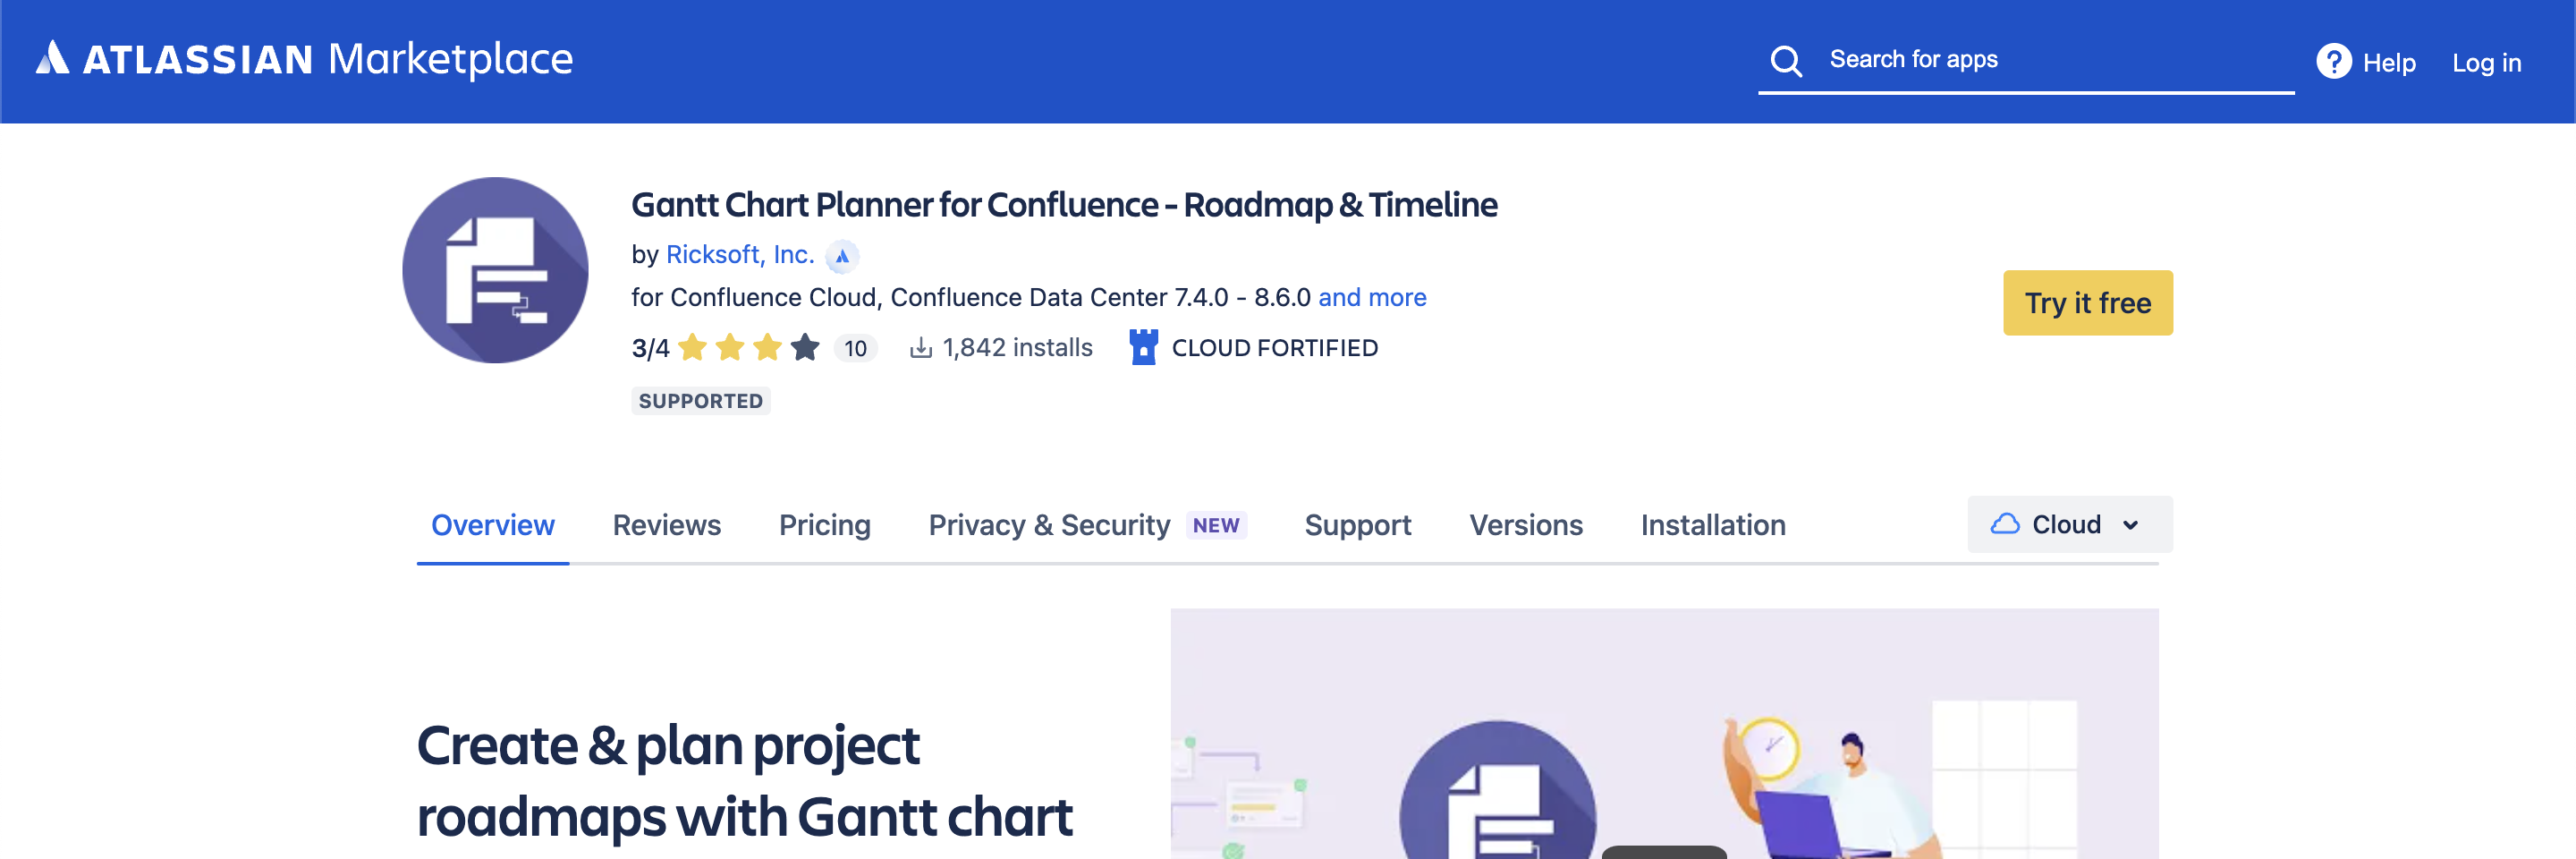Click the SUPPORTED badge
The image size is (2576, 859).
(x=700, y=400)
